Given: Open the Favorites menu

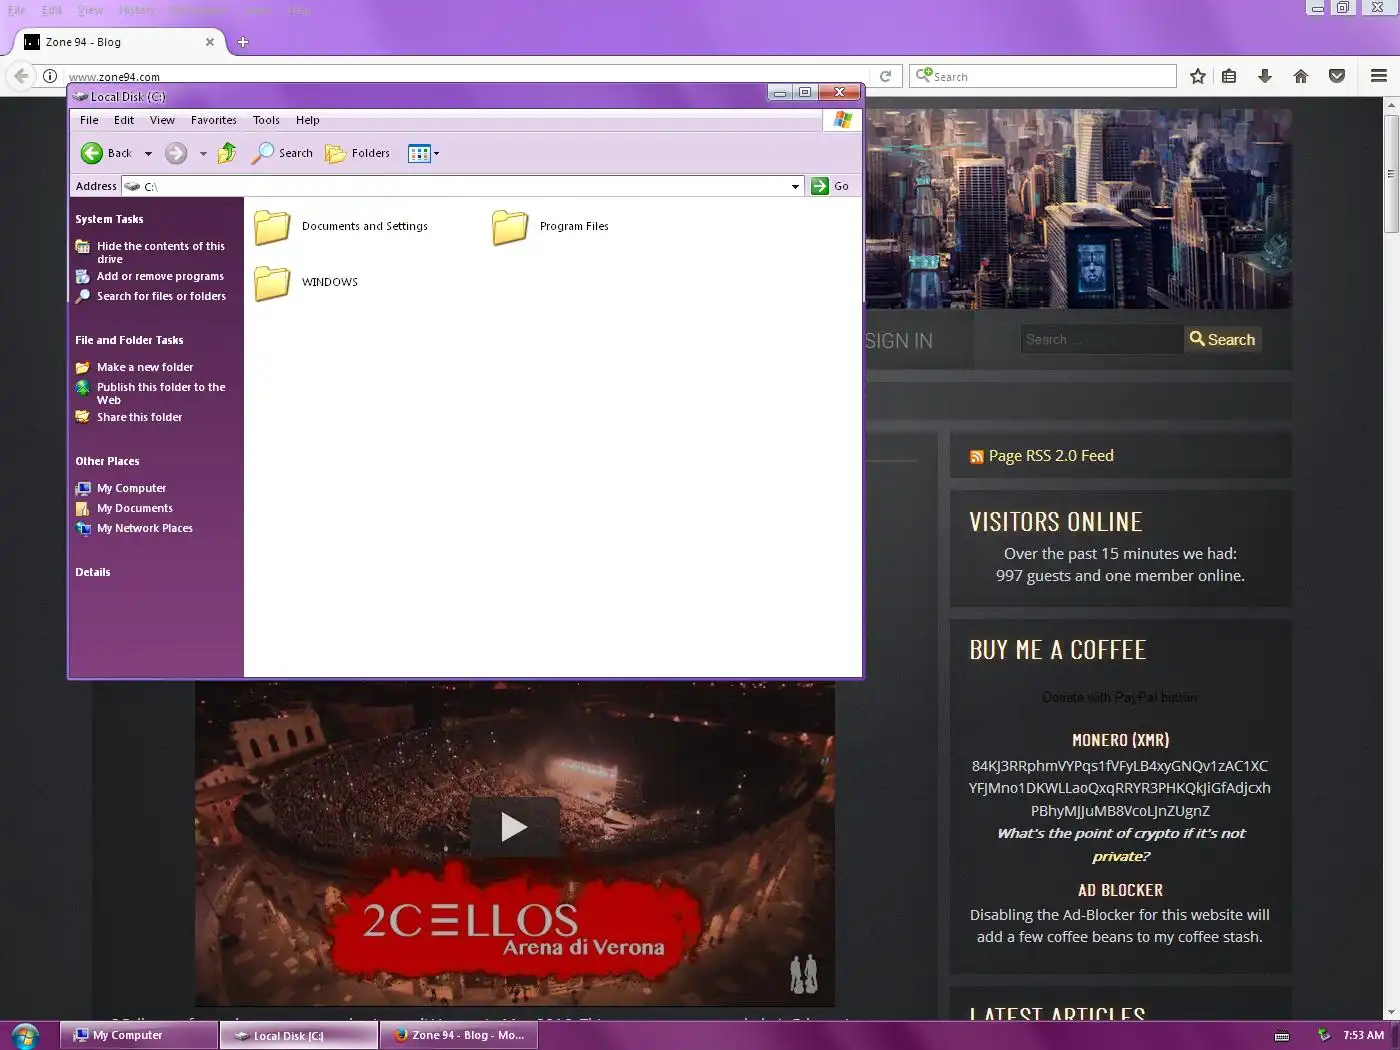Looking at the screenshot, I should (x=214, y=120).
